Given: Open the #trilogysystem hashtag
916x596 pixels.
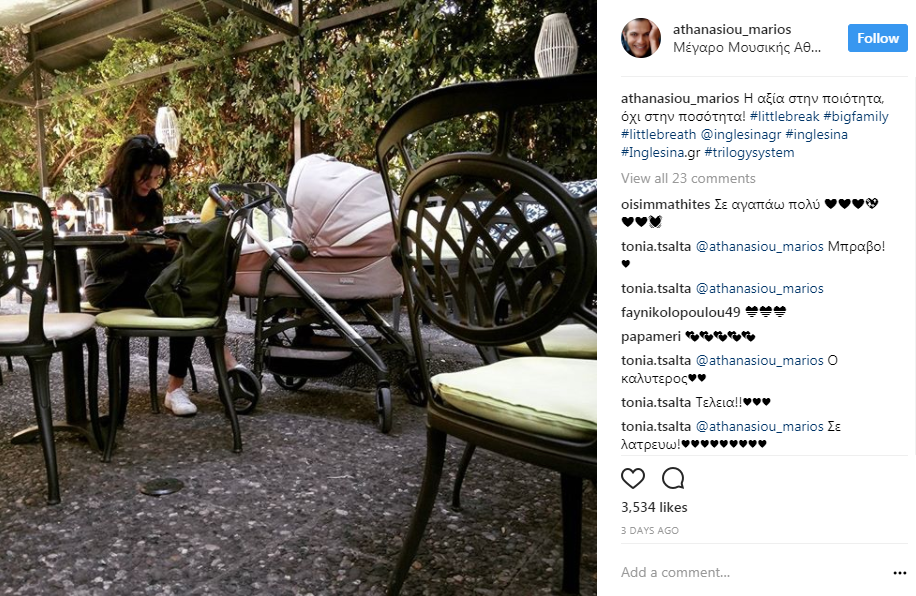Looking at the screenshot, I should coord(750,153).
